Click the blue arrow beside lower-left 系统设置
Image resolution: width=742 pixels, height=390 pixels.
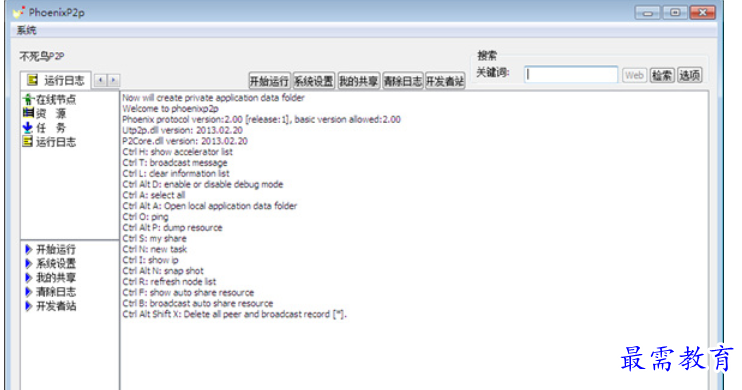coord(28,264)
